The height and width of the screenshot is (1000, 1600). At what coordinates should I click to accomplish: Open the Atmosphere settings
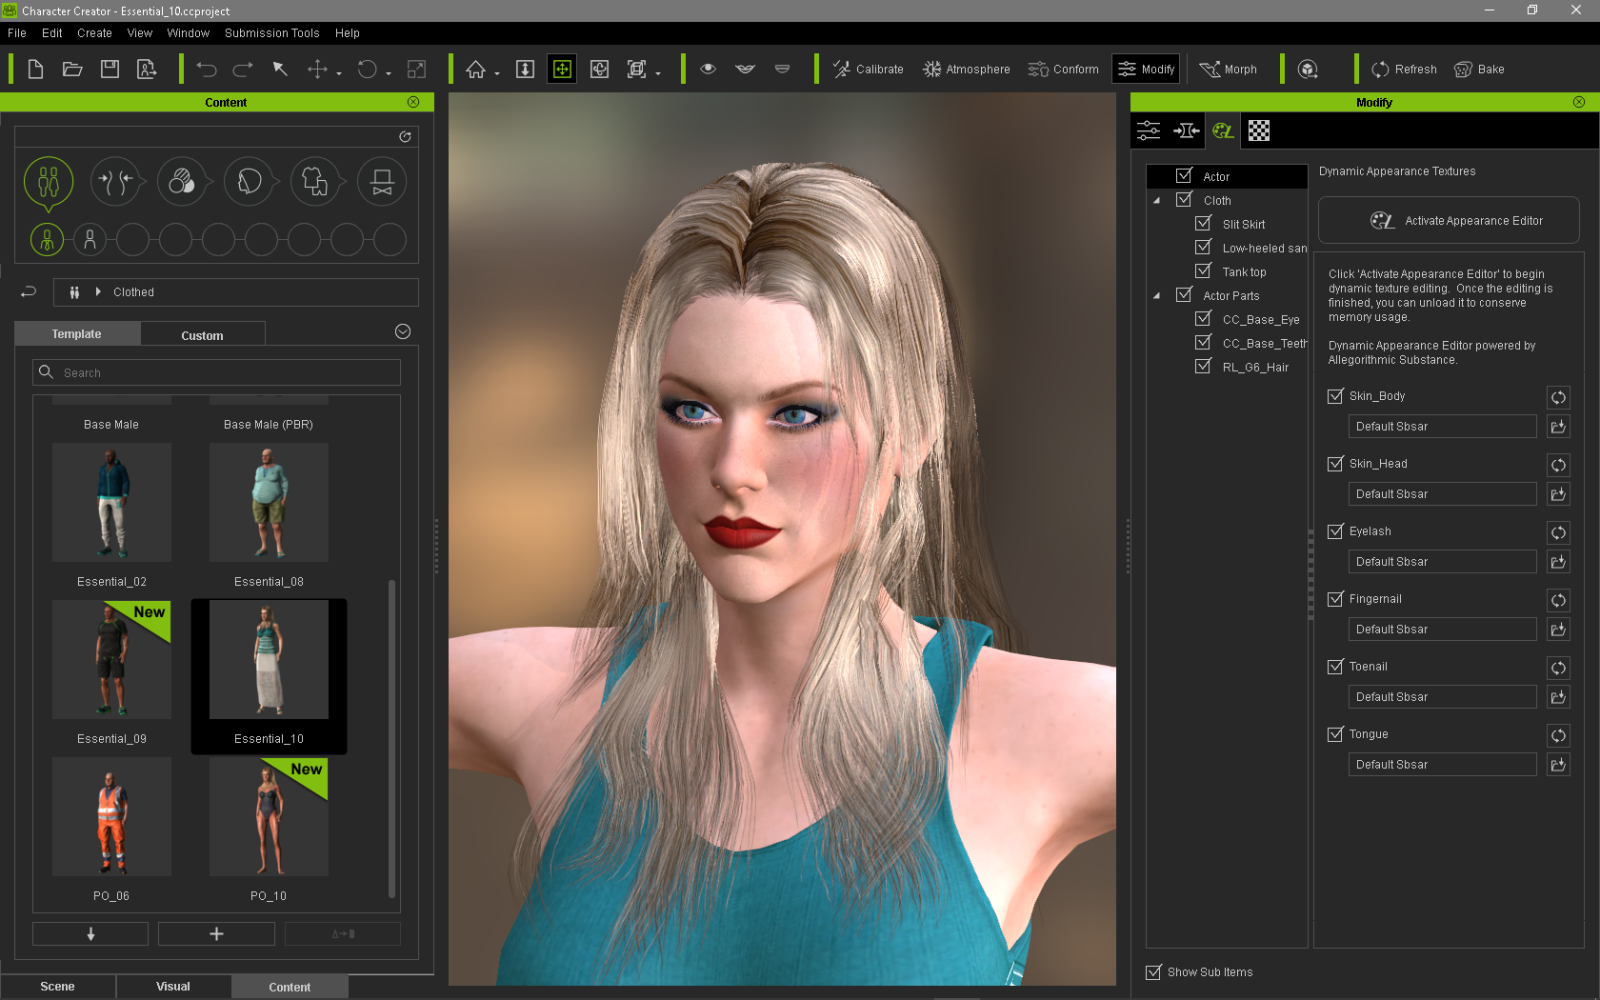[x=966, y=69]
